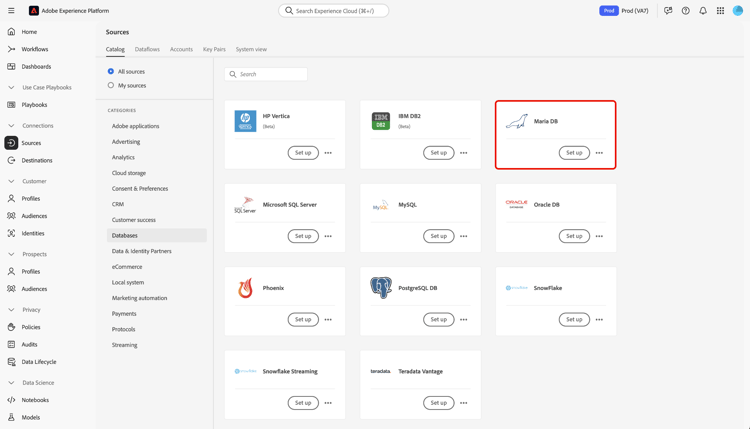Click Set up for SnowFlake
The image size is (750, 429).
point(574,319)
